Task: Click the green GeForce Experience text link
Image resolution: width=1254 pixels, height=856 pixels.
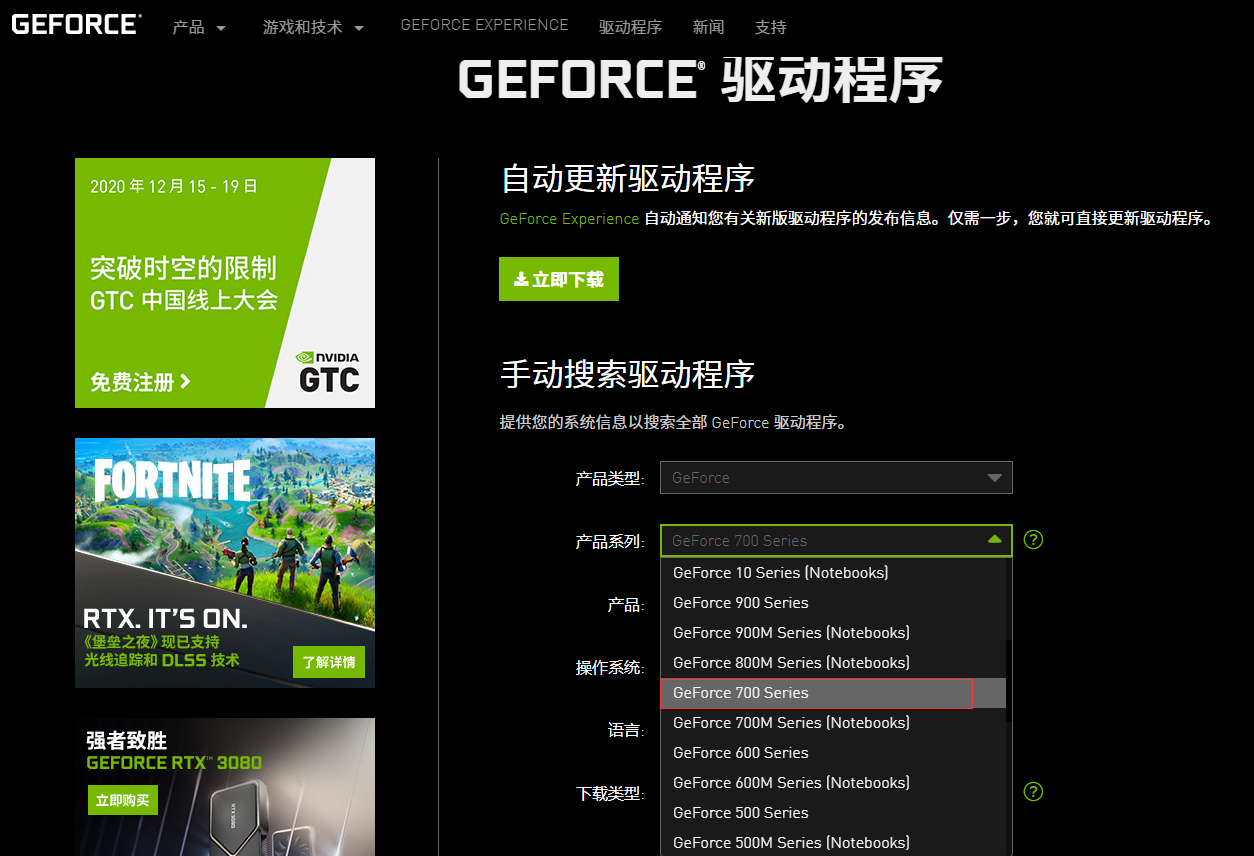Action: [569, 218]
